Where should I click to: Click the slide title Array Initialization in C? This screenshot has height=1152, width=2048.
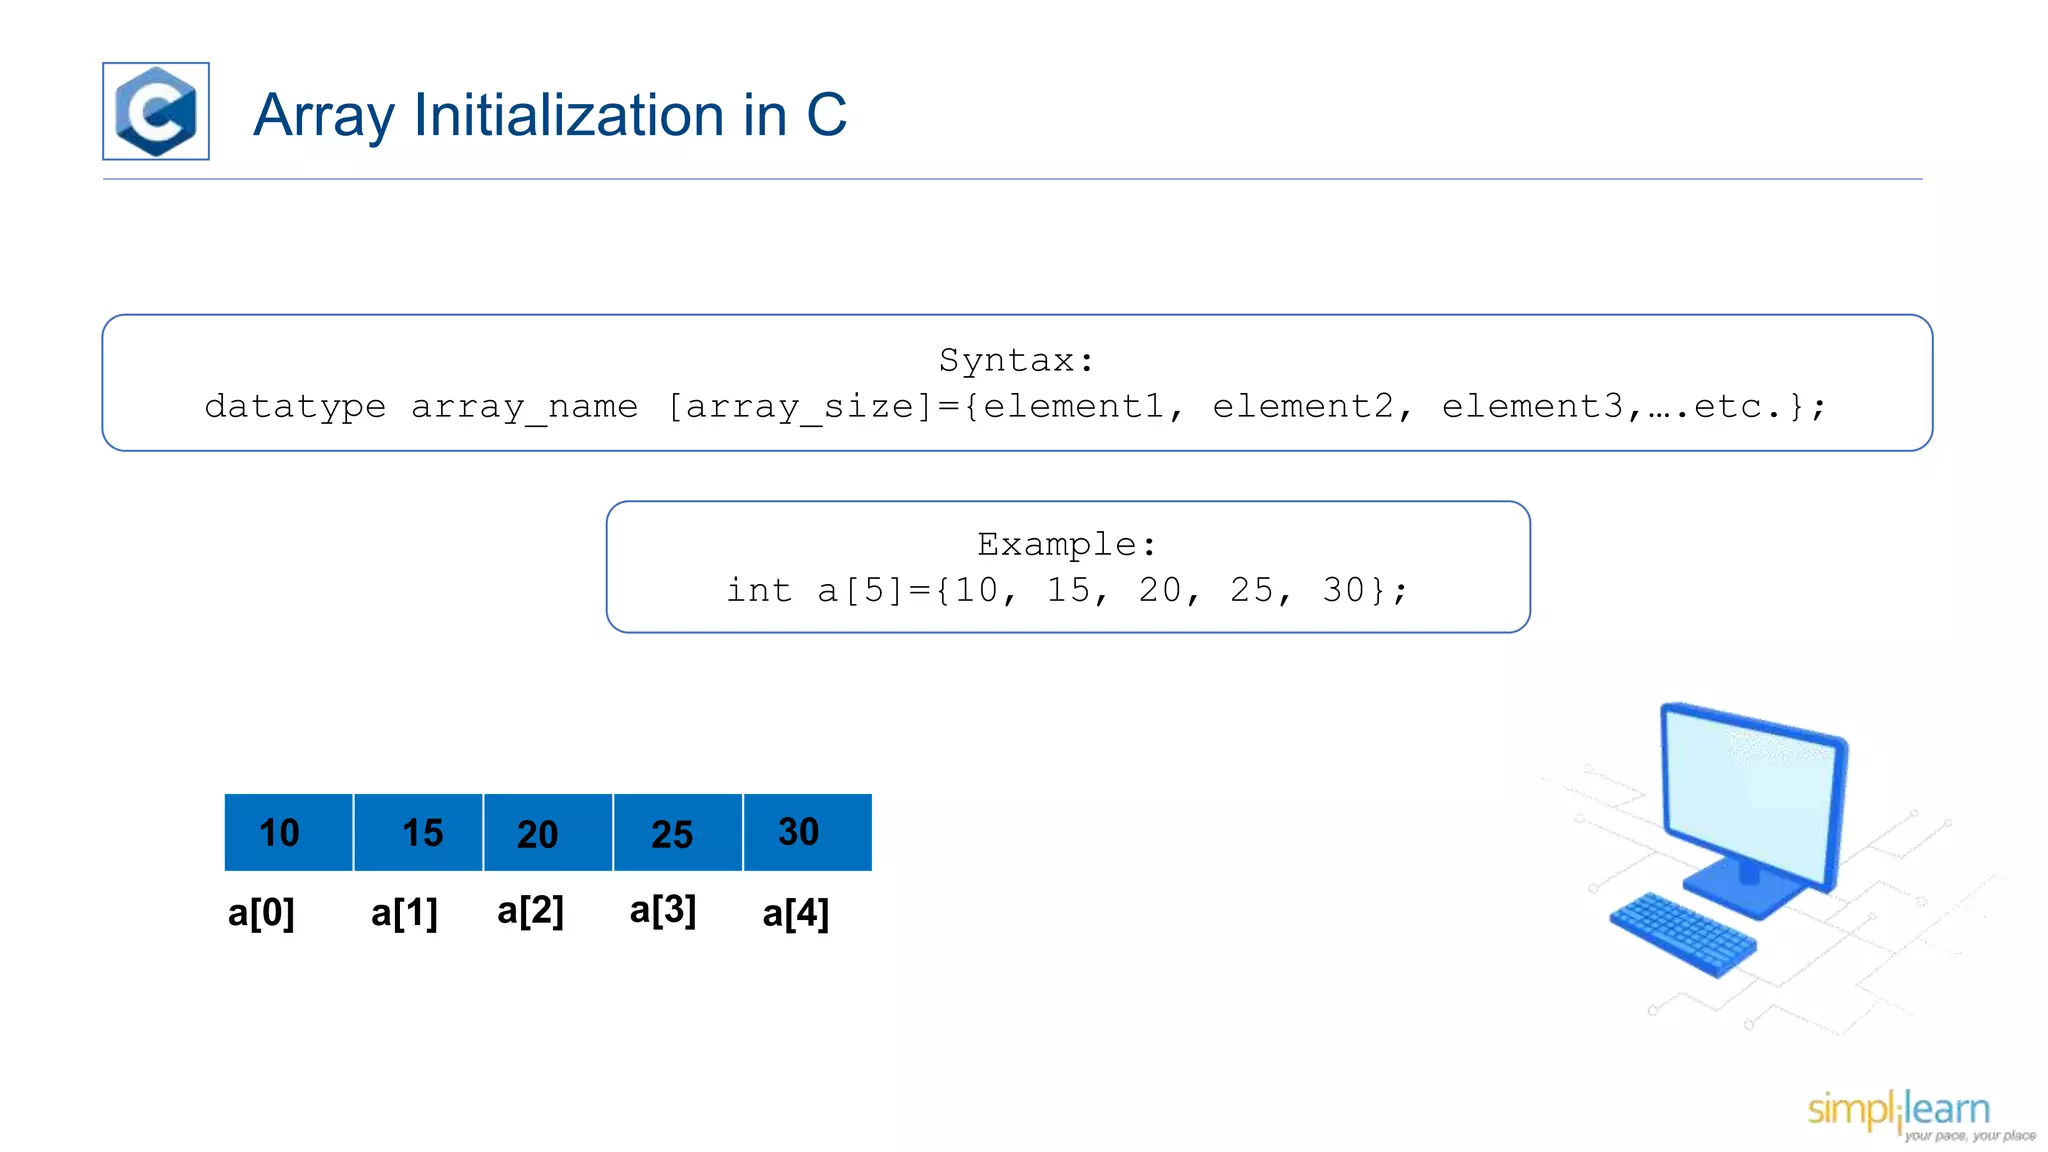550,115
